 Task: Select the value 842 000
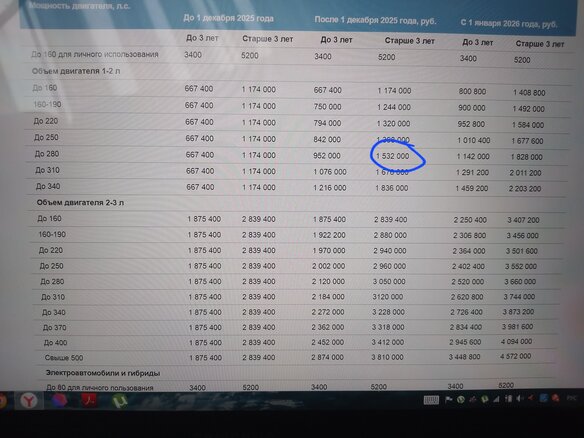coord(327,139)
